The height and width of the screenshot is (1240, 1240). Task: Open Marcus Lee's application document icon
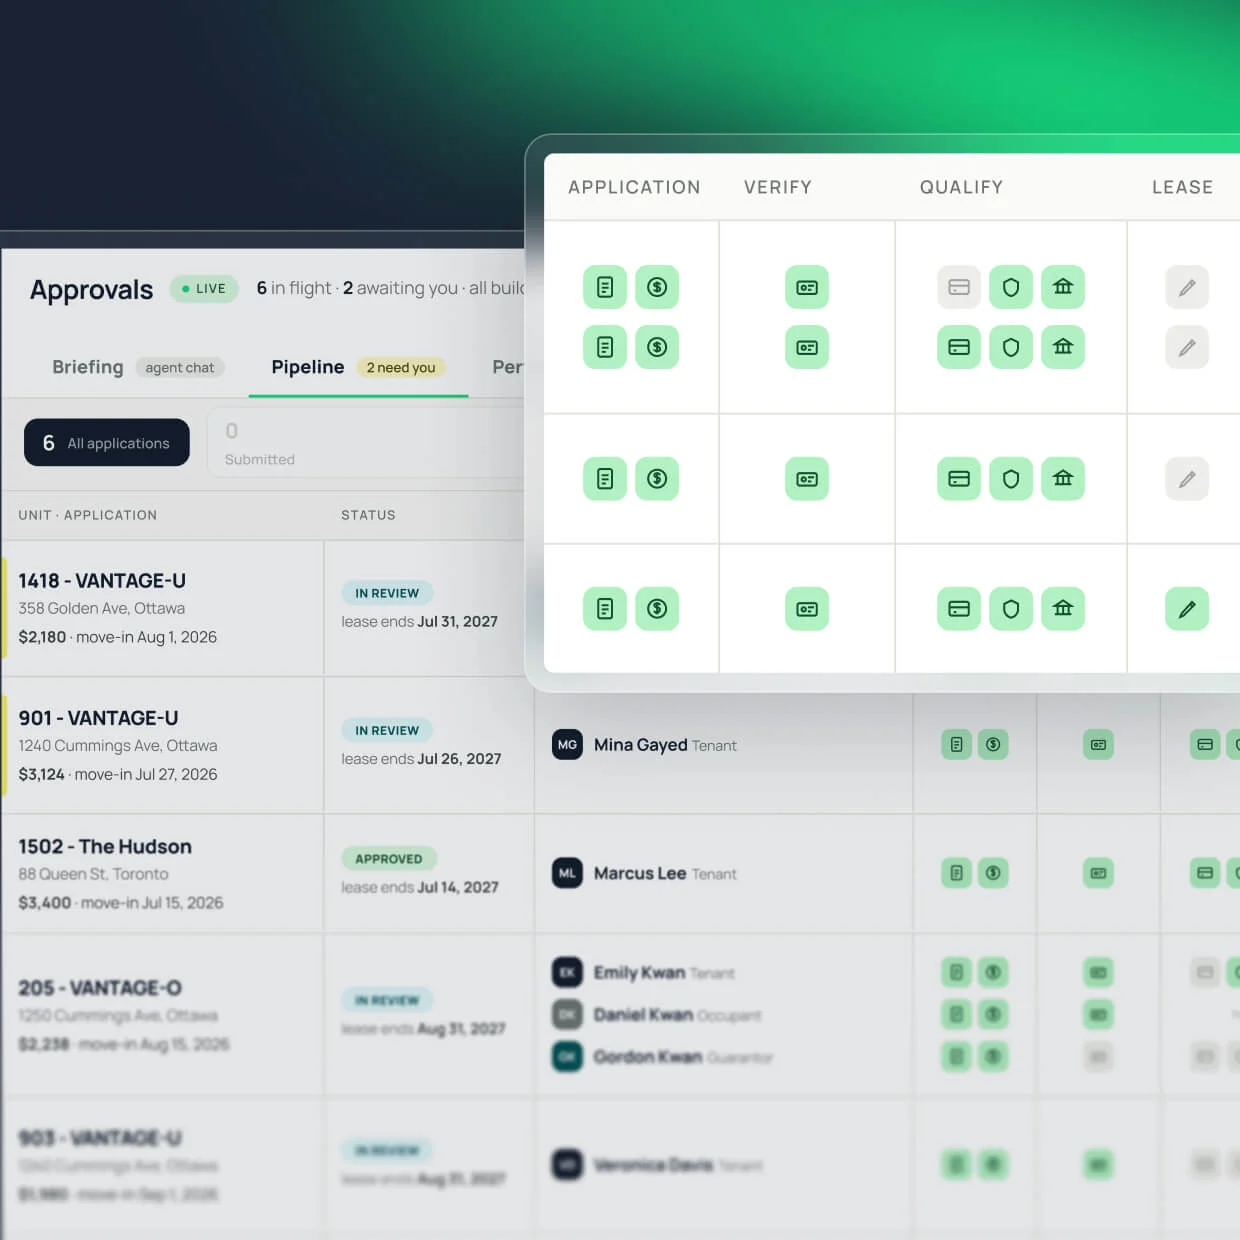[x=957, y=873]
